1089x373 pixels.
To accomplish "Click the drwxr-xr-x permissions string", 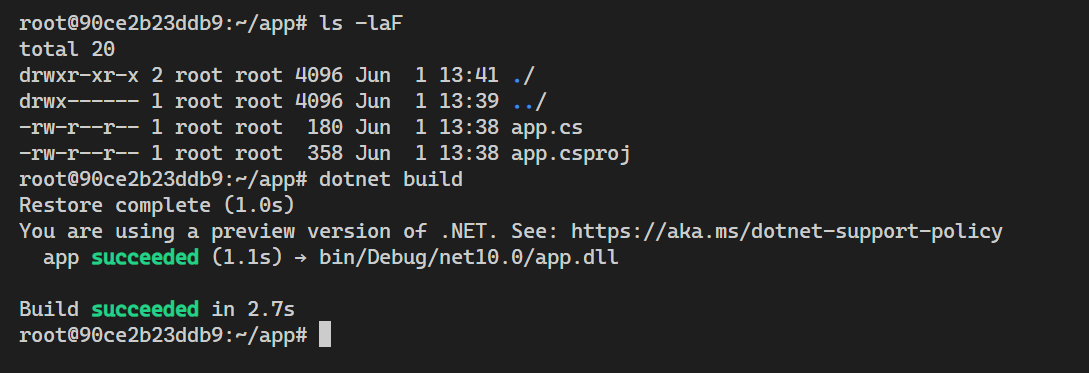I will tap(79, 76).
